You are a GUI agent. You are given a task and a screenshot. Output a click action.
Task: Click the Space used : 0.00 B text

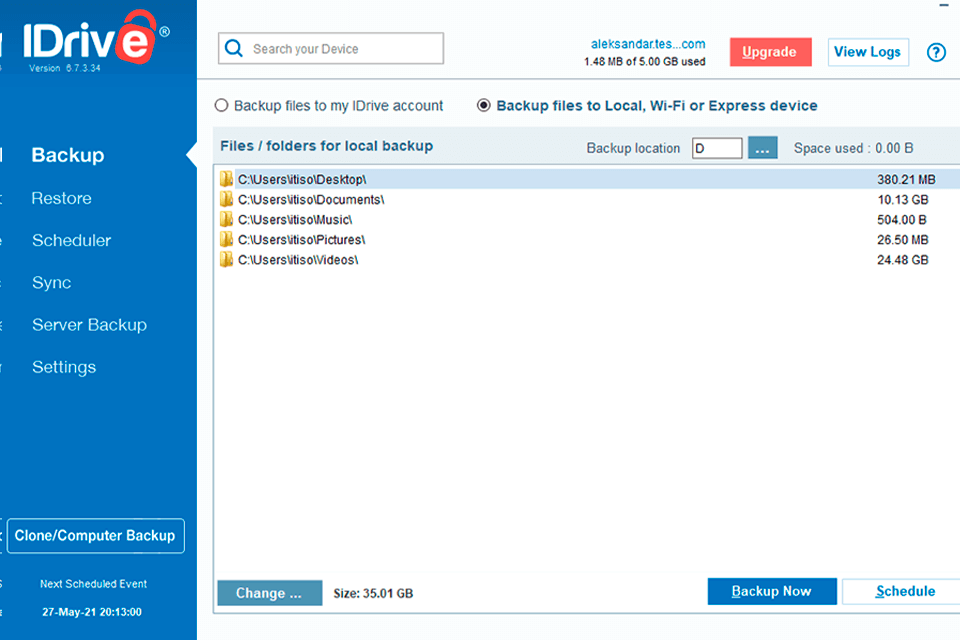click(x=853, y=148)
